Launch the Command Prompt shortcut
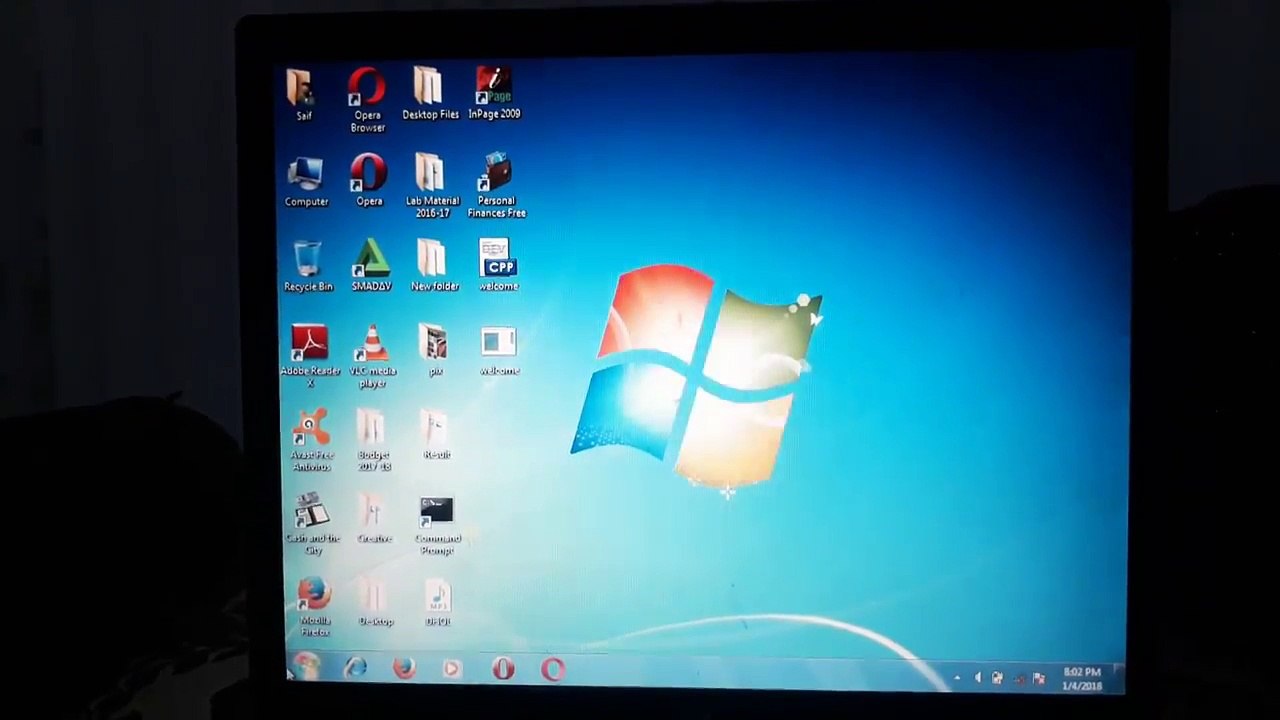 [x=438, y=524]
